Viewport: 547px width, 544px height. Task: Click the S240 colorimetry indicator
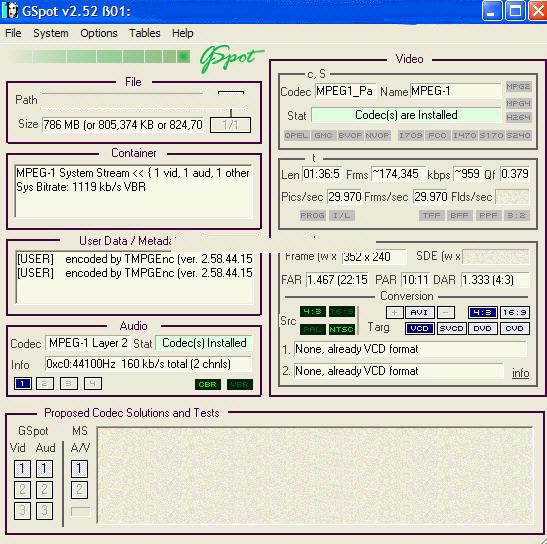click(x=518, y=135)
